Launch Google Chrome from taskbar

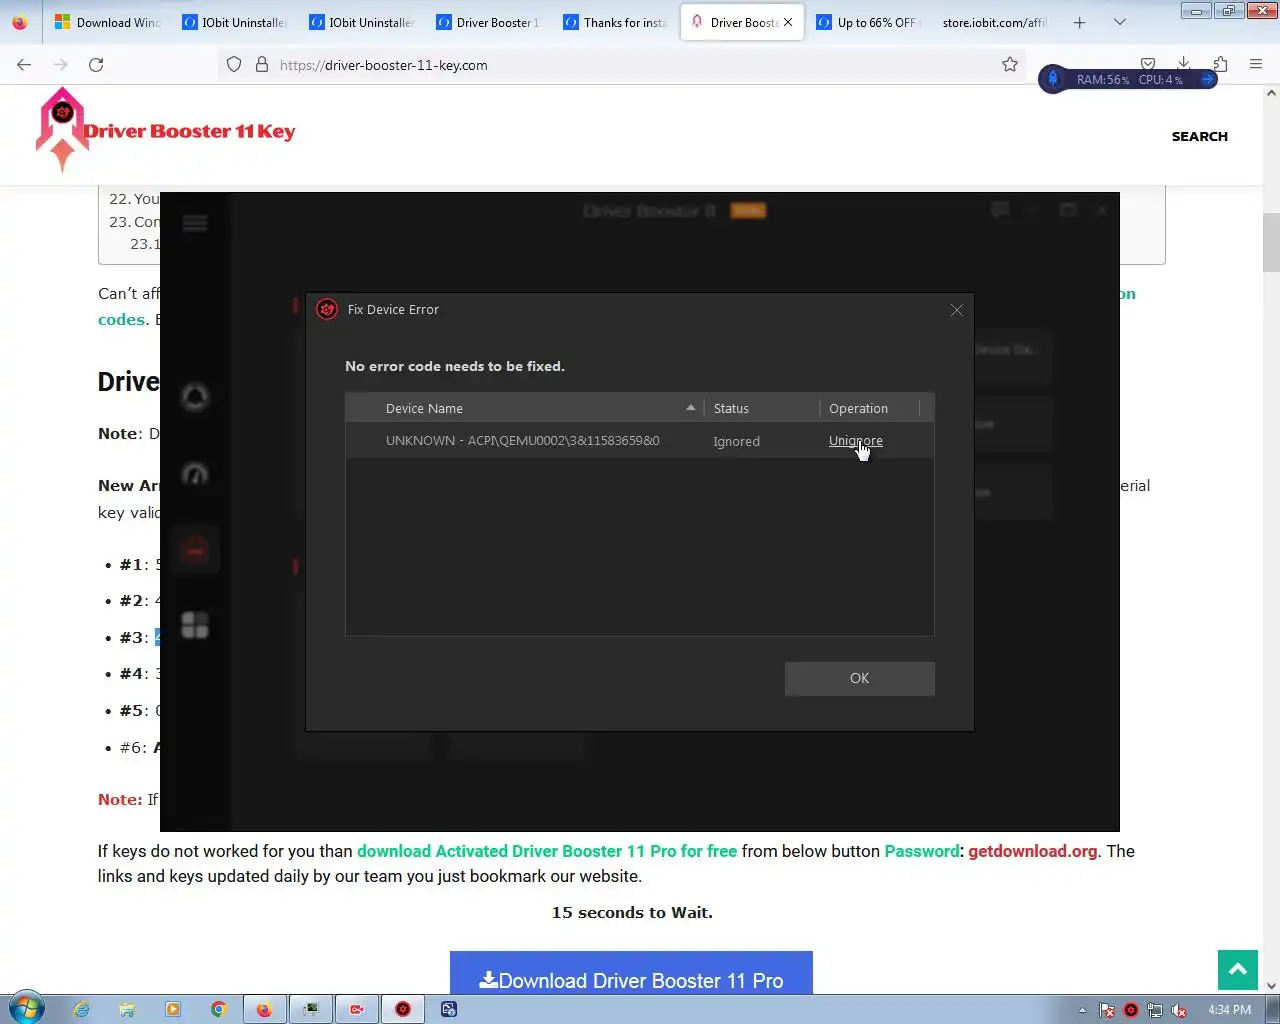(219, 1009)
